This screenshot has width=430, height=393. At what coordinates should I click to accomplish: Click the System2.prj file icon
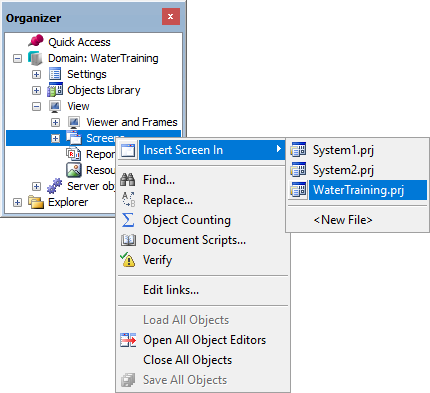[x=298, y=170]
